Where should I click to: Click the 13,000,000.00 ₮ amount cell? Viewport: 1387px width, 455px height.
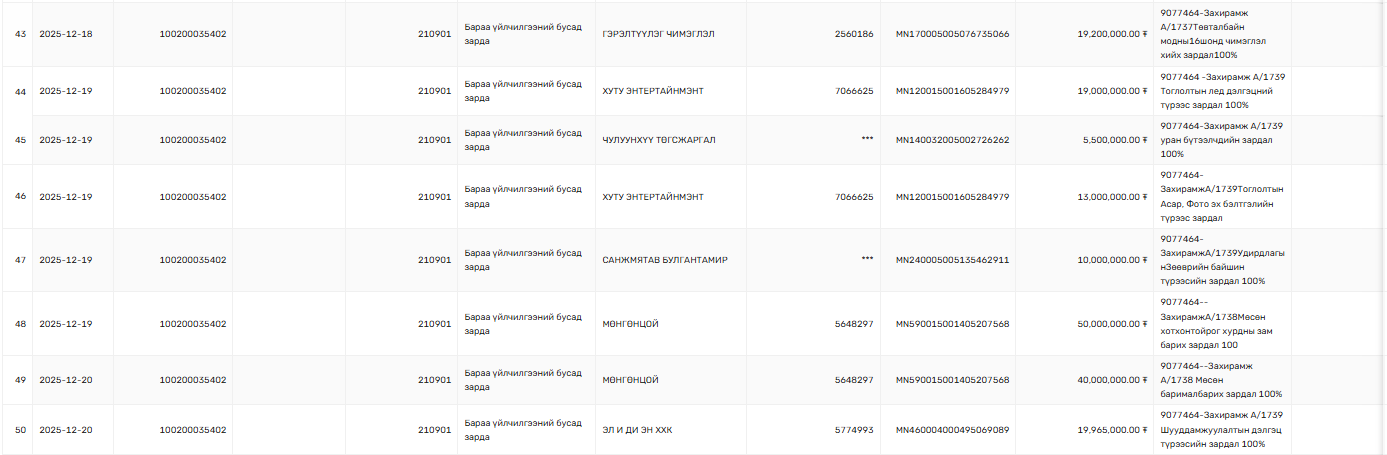(1112, 197)
